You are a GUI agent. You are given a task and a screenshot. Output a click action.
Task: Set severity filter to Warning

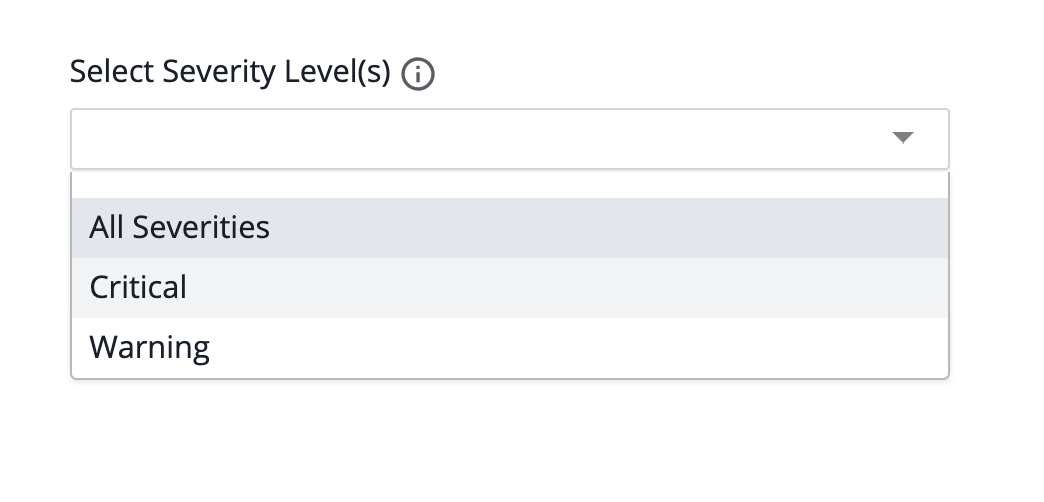tap(510, 348)
